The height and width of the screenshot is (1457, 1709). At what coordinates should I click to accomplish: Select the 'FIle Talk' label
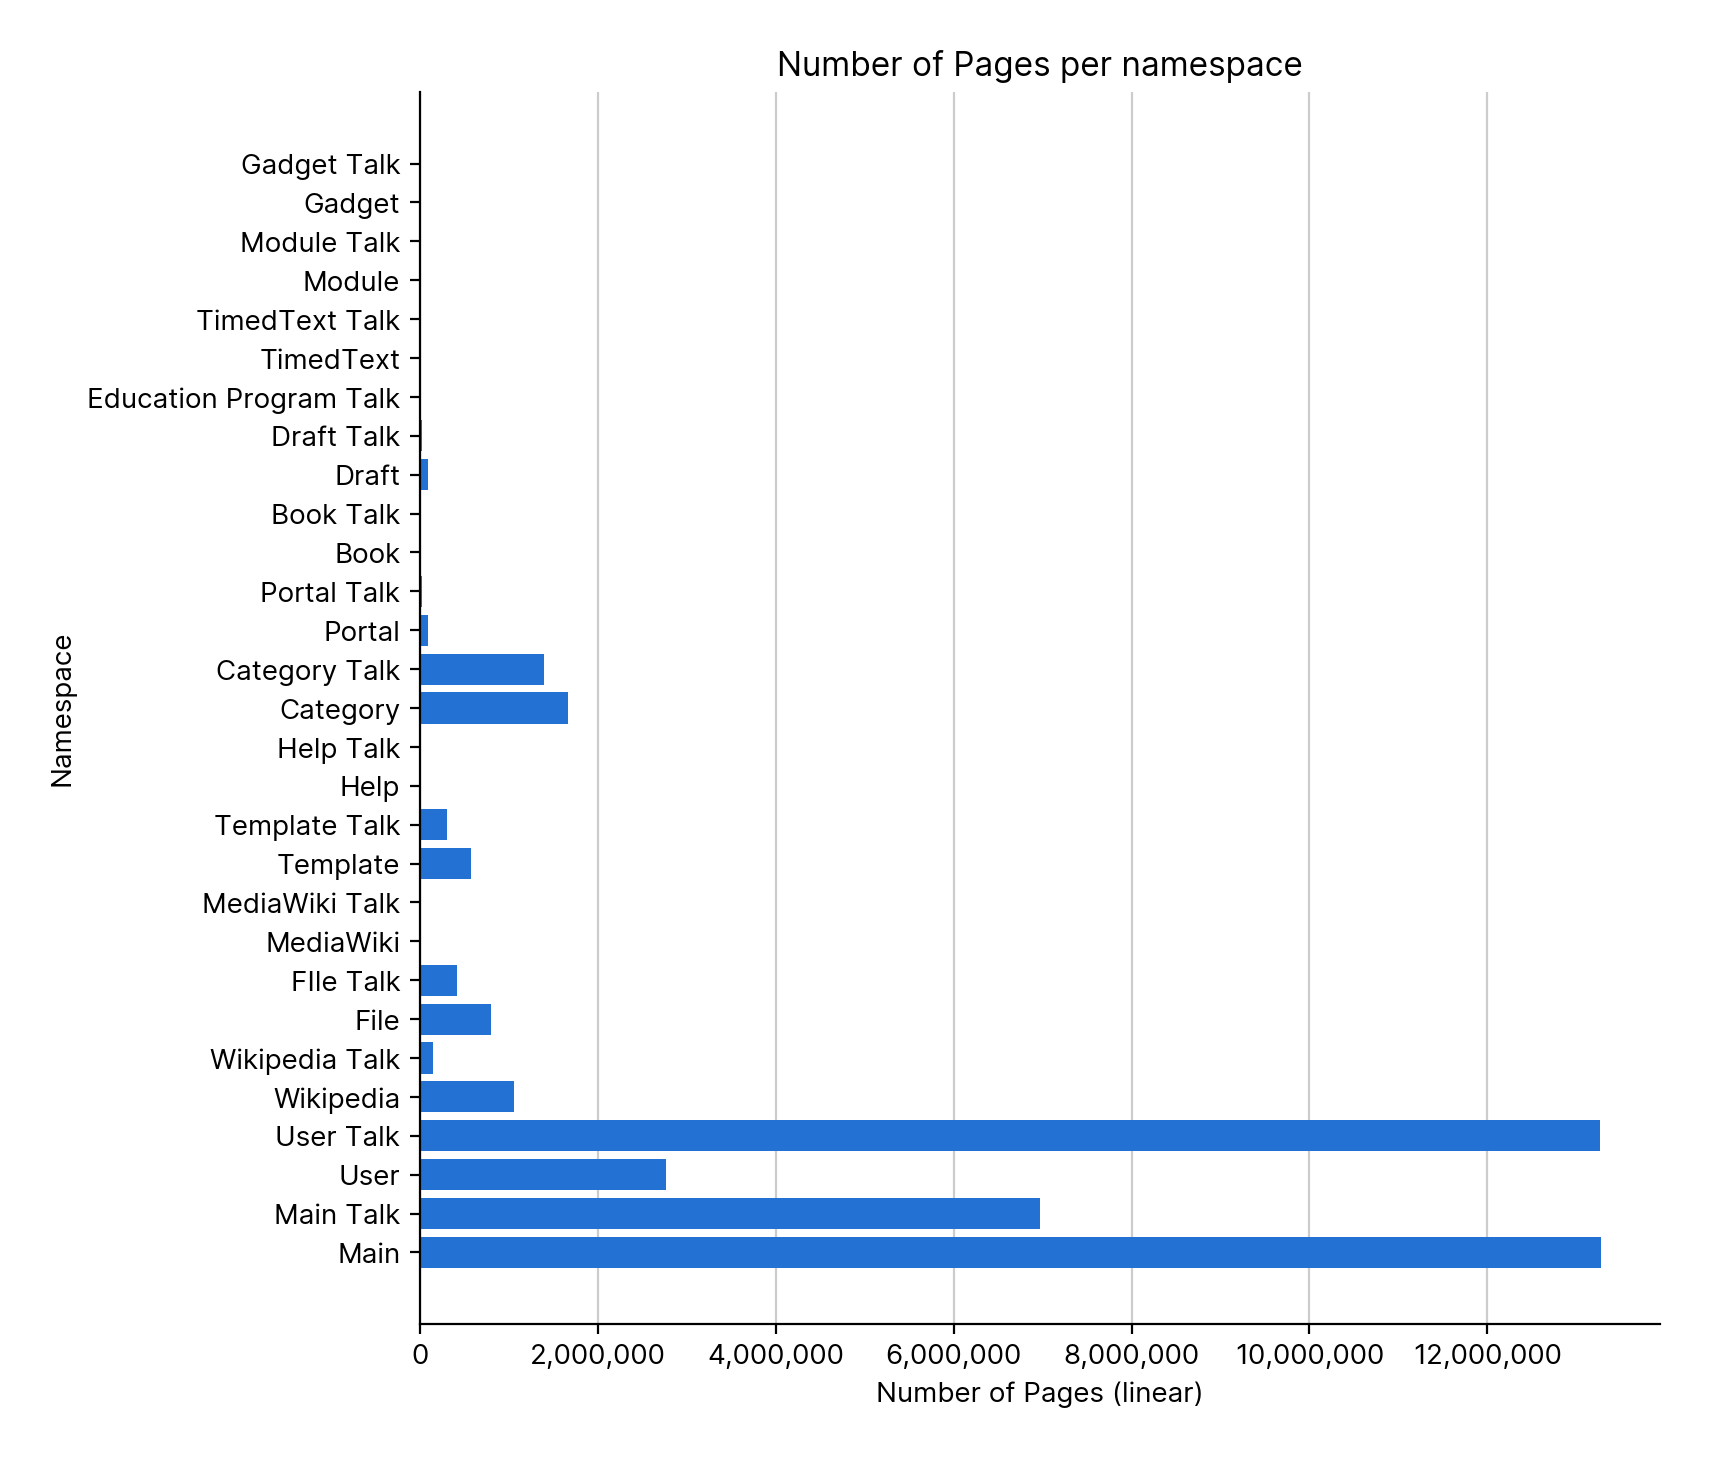(x=346, y=981)
